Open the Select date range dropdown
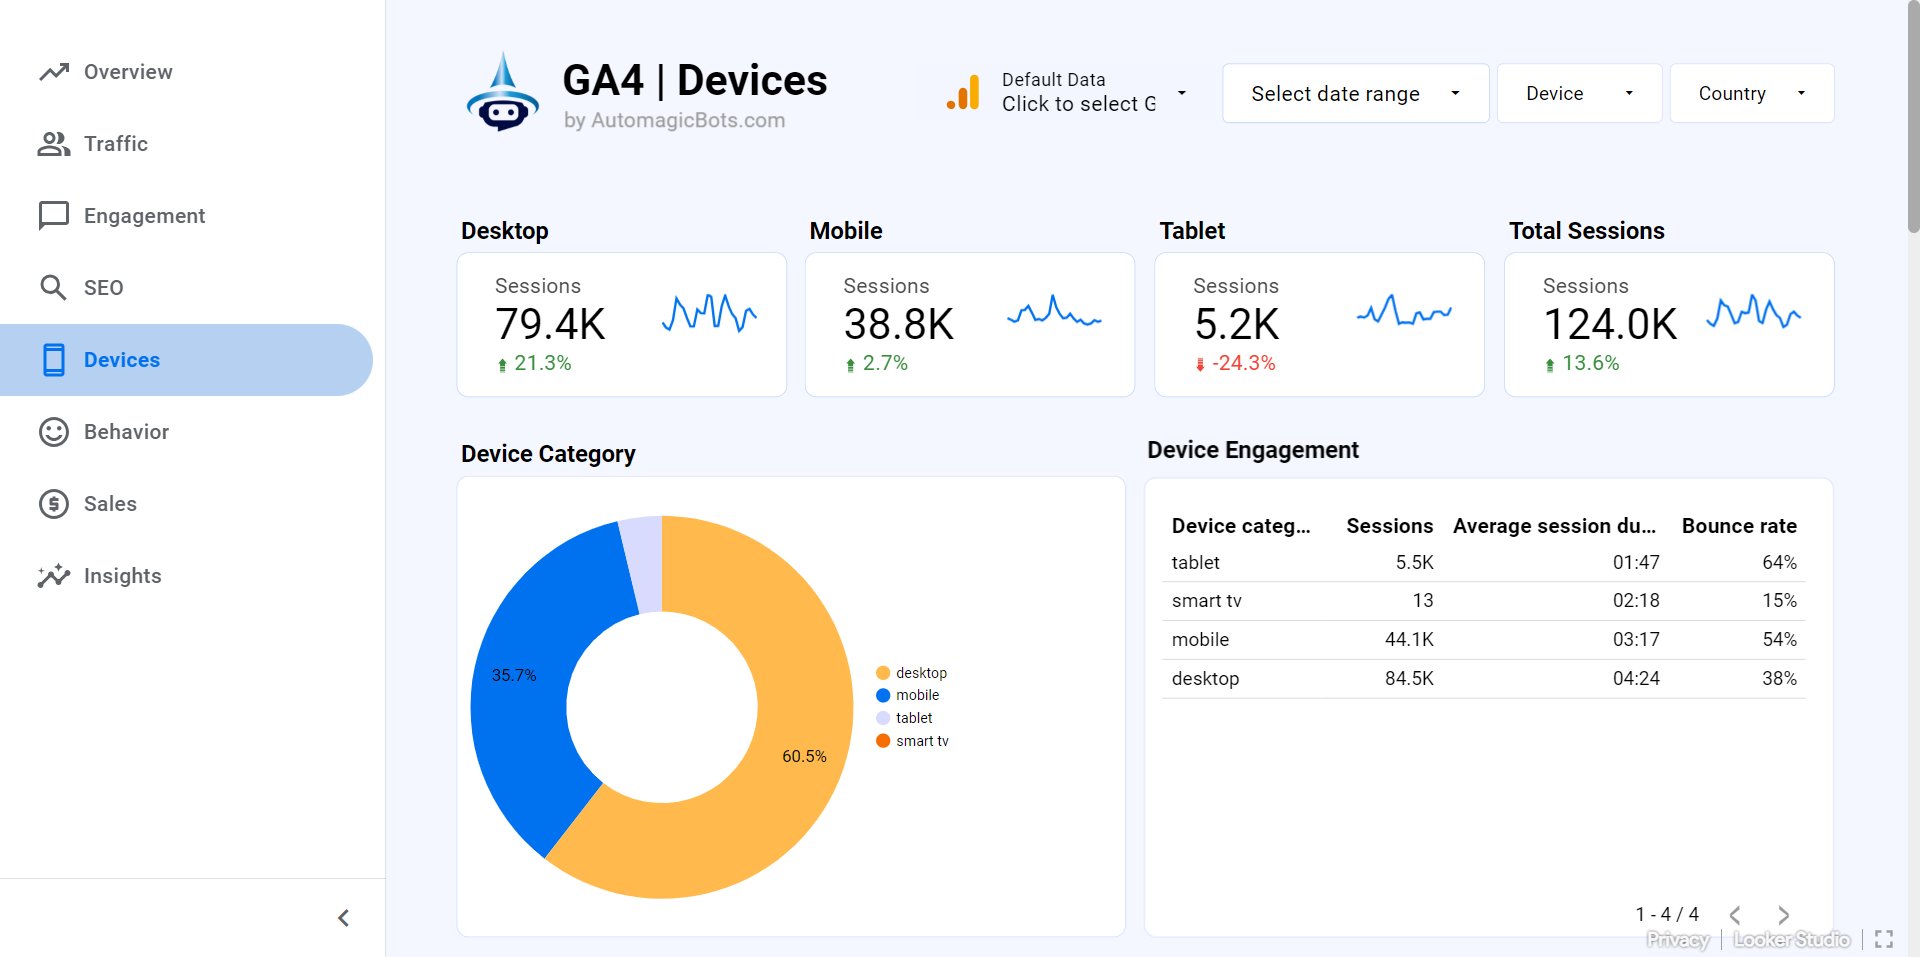 (1354, 93)
